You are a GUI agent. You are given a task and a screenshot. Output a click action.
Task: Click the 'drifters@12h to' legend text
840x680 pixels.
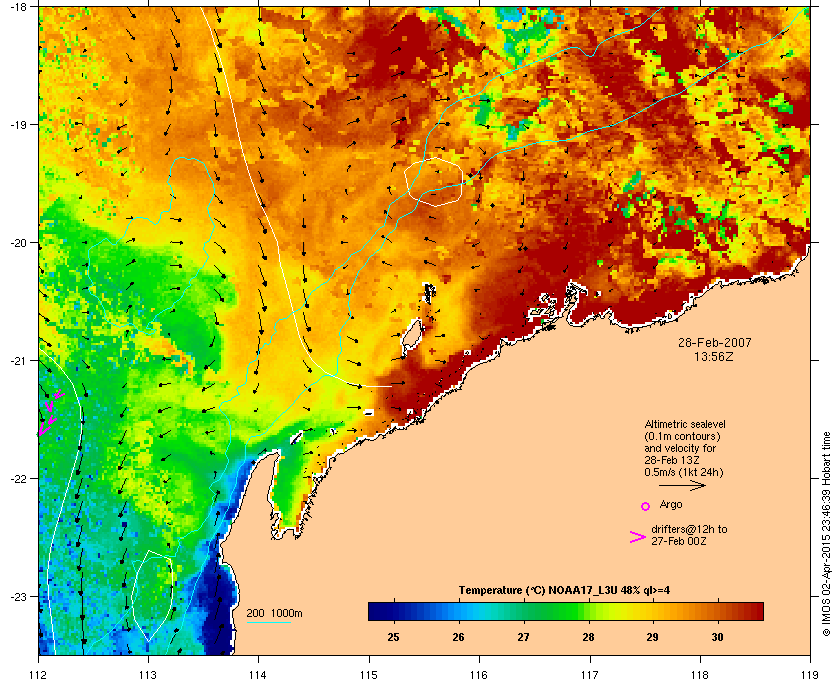tap(689, 529)
